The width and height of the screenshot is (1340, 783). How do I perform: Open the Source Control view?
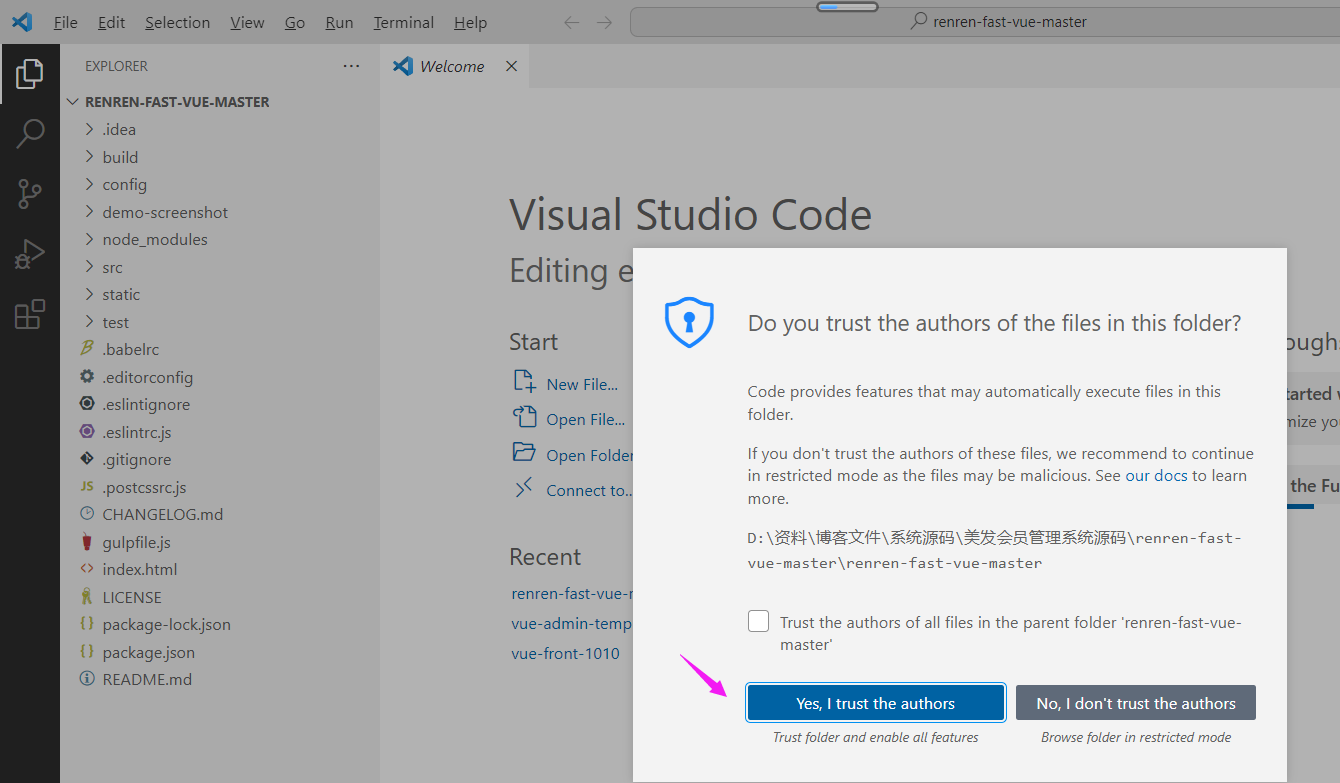30,194
